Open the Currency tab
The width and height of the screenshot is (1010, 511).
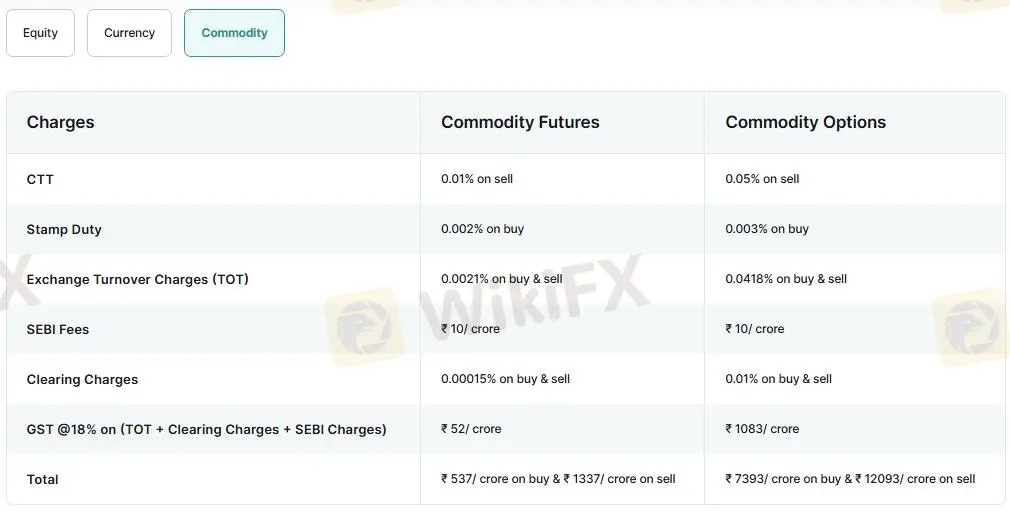click(x=129, y=33)
